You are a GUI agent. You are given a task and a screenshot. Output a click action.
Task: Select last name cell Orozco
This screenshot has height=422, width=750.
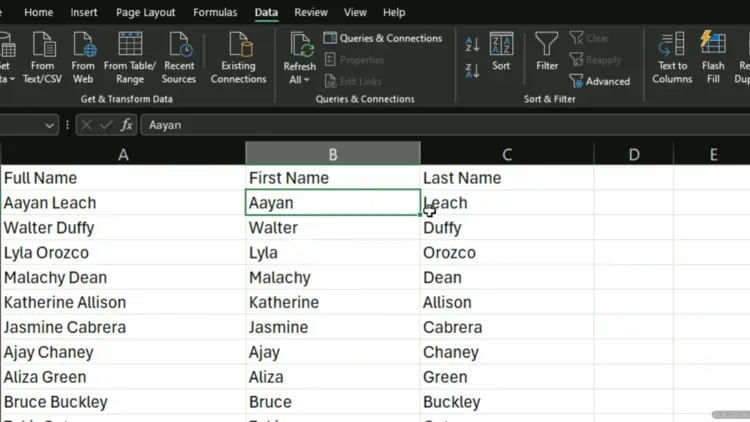coord(507,253)
